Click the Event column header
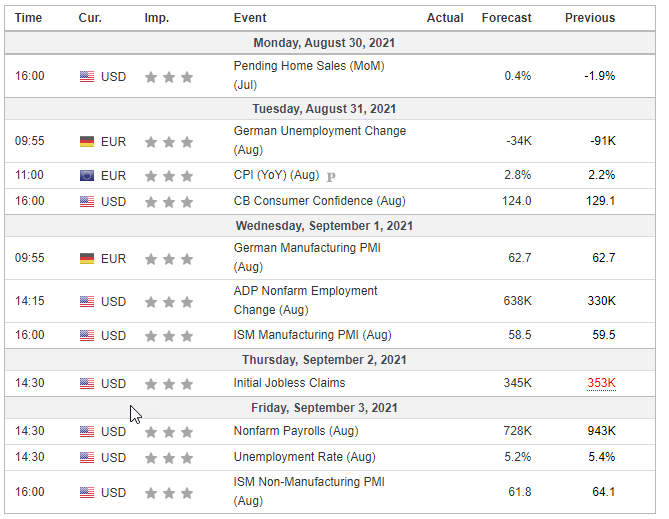 (250, 18)
